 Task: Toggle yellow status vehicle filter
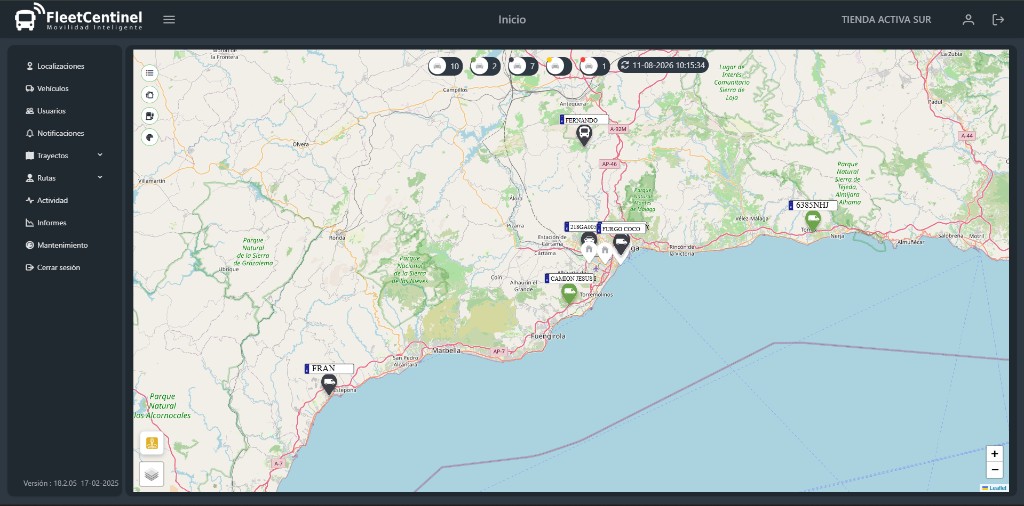[559, 66]
